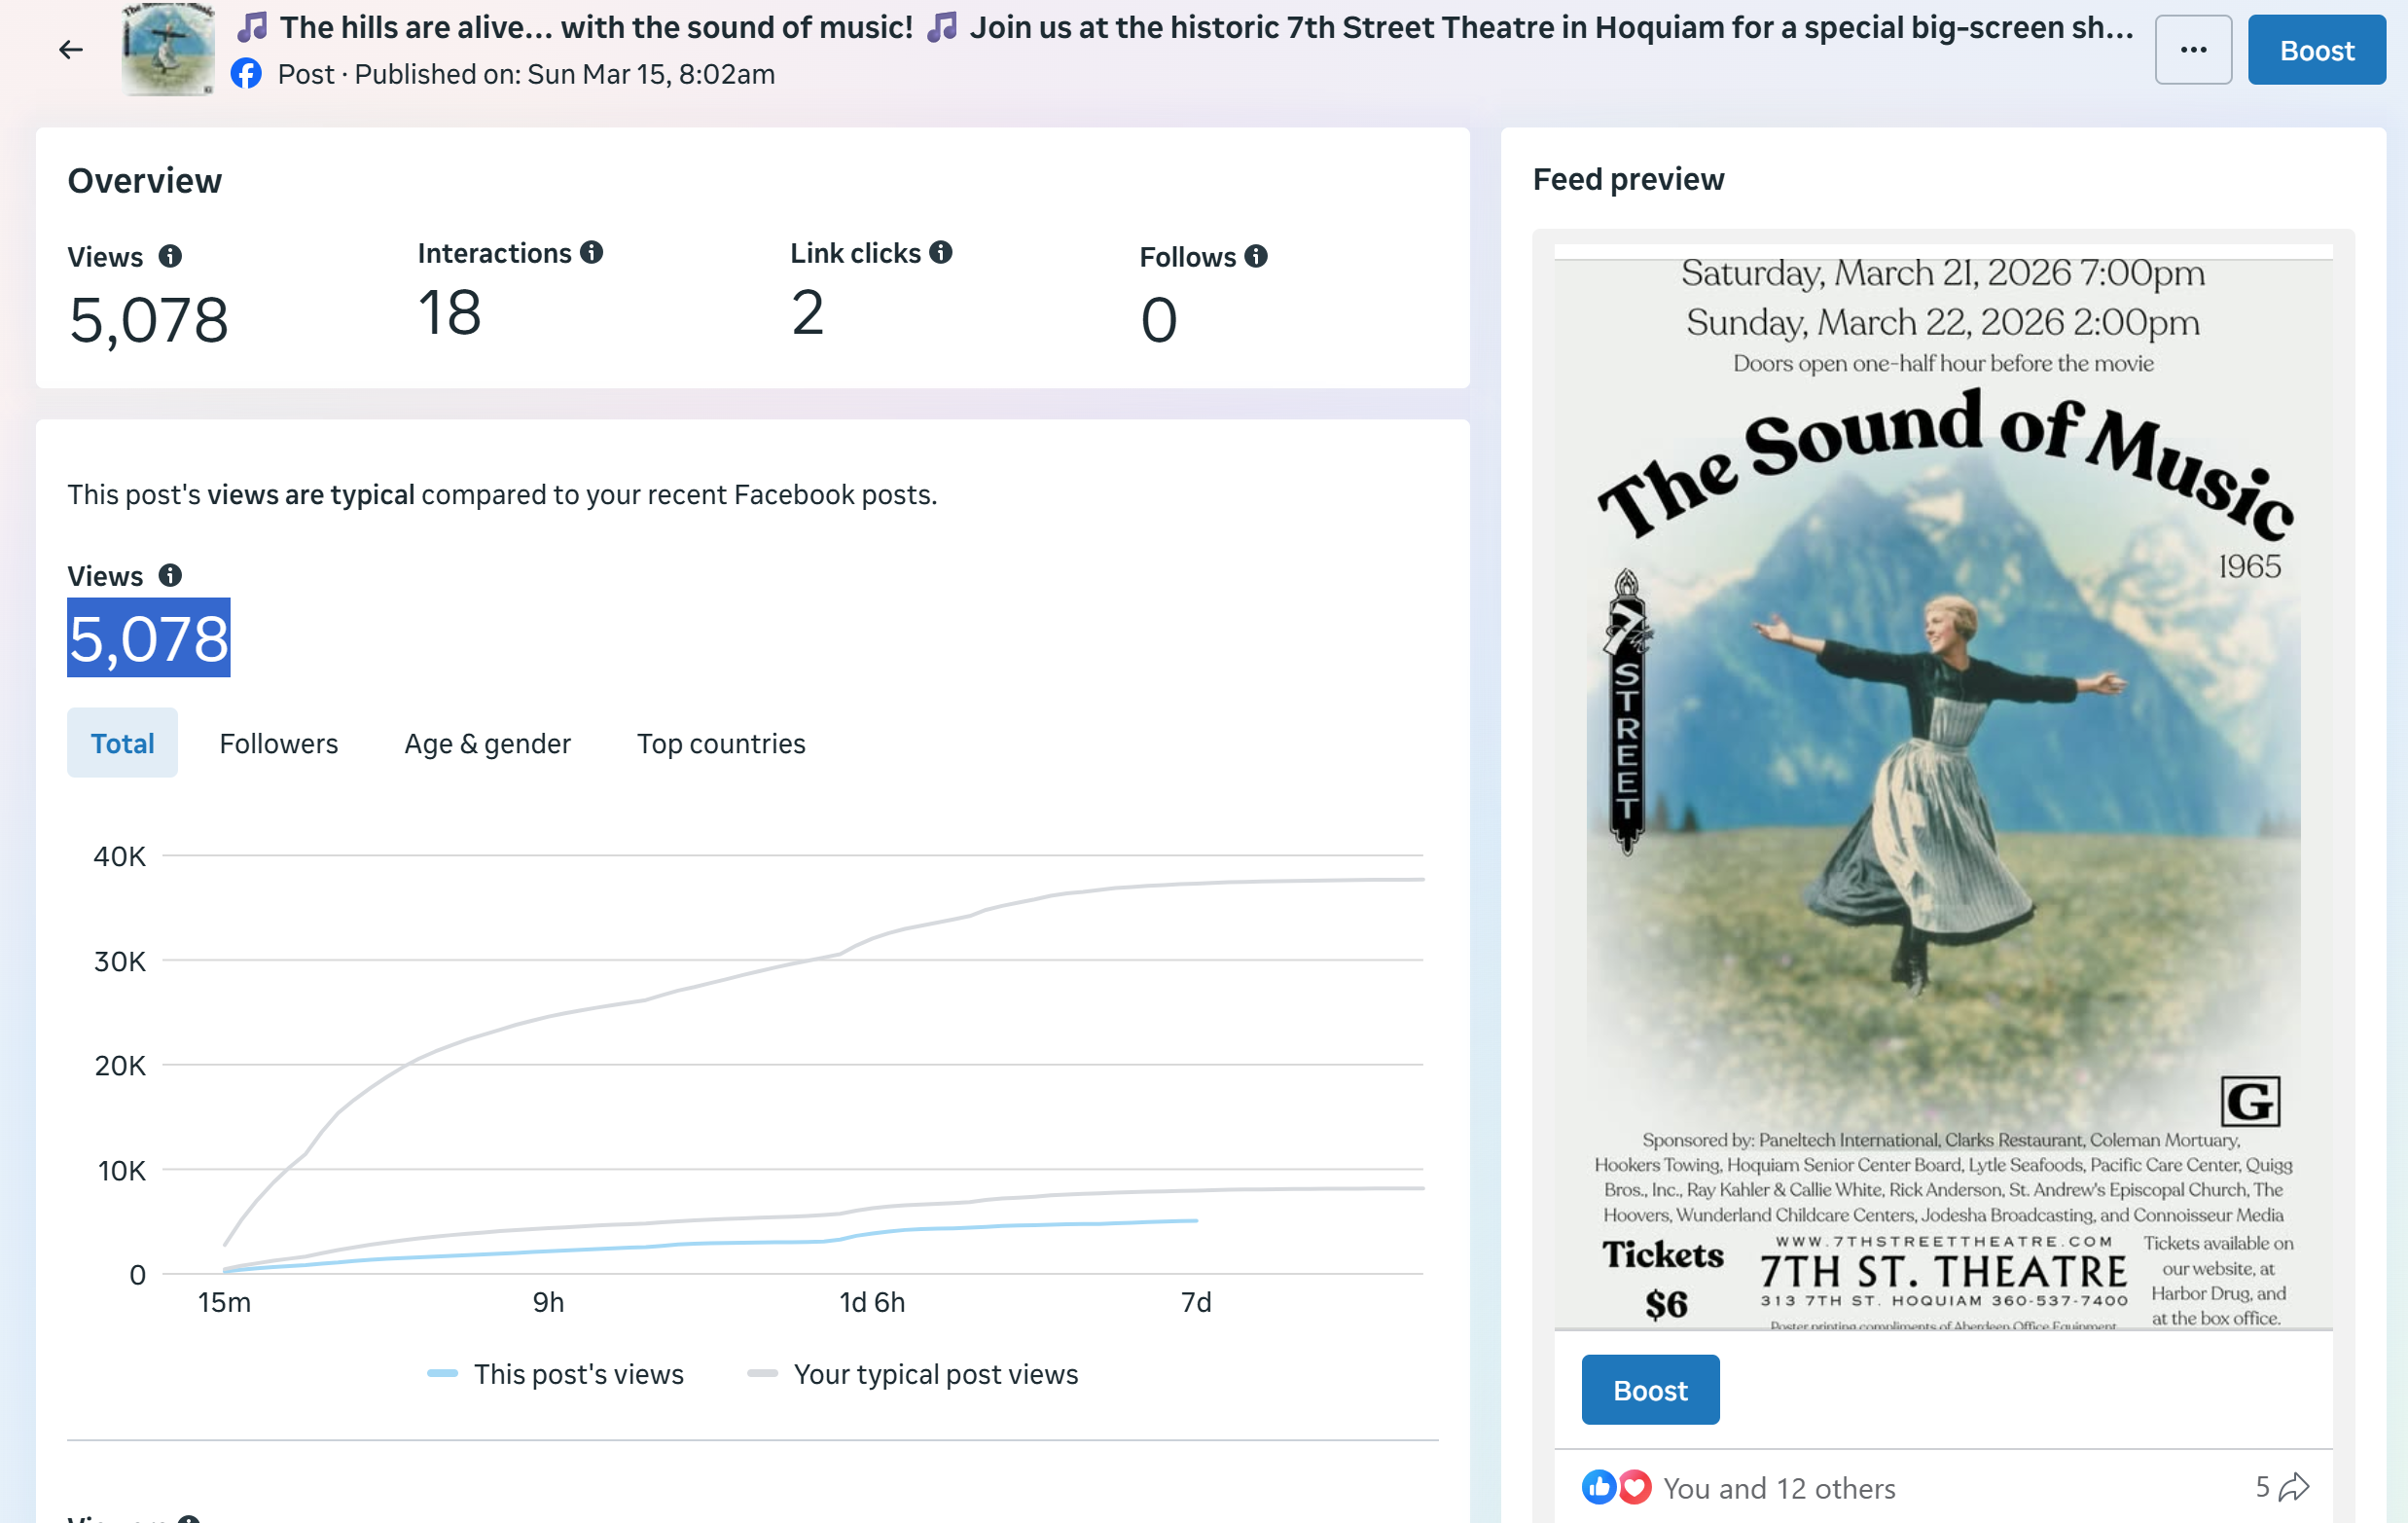Click the like reaction icon
2408x1523 pixels.
click(1598, 1487)
